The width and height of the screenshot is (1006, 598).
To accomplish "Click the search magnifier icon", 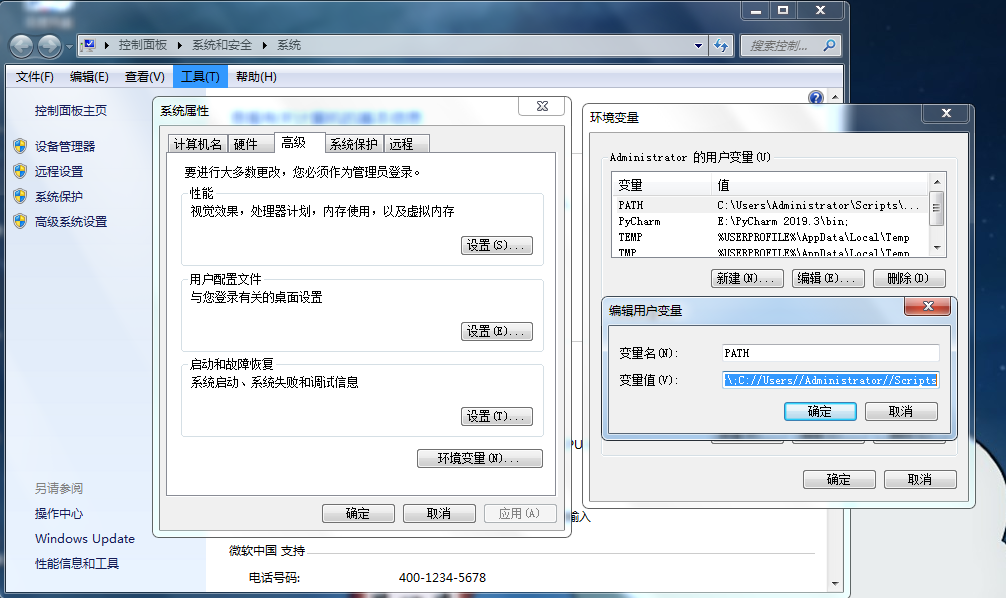I will click(830, 46).
